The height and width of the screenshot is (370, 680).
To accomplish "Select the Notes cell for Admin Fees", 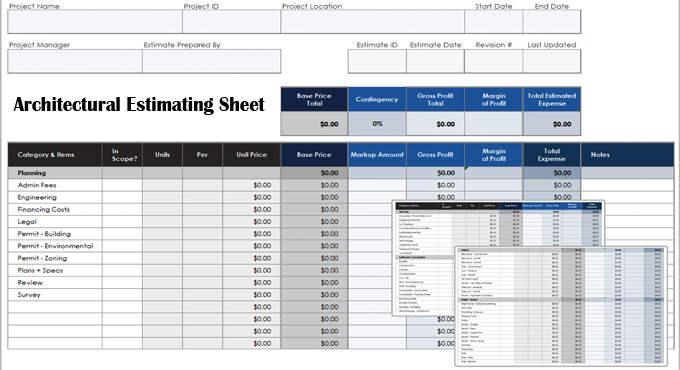I will point(628,185).
